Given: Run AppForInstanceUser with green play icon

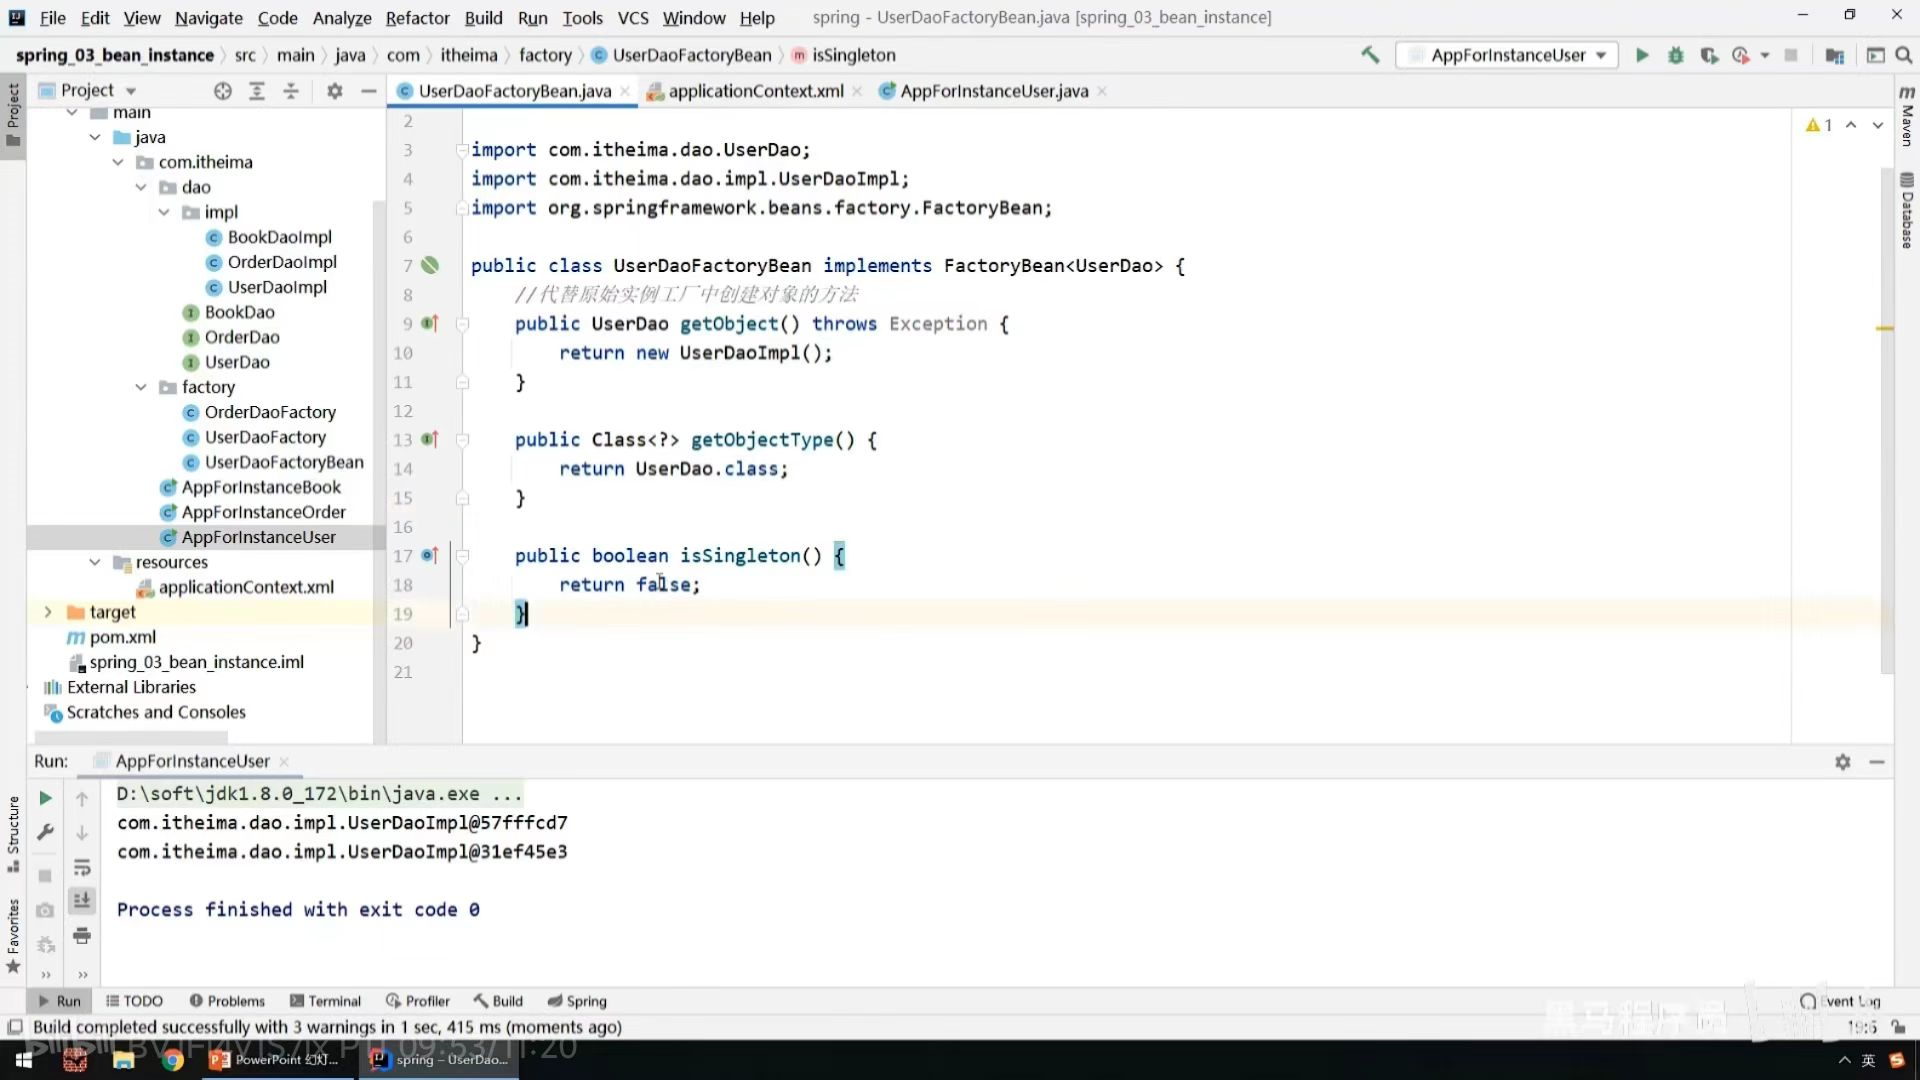Looking at the screenshot, I should pyautogui.click(x=1642, y=55).
